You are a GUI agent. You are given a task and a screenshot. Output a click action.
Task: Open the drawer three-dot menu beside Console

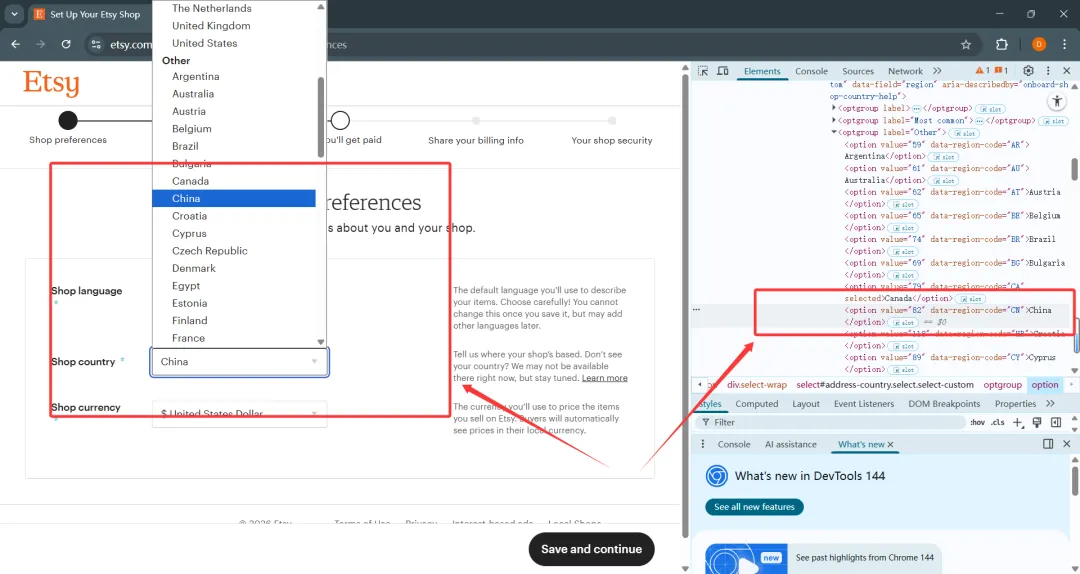(x=703, y=444)
